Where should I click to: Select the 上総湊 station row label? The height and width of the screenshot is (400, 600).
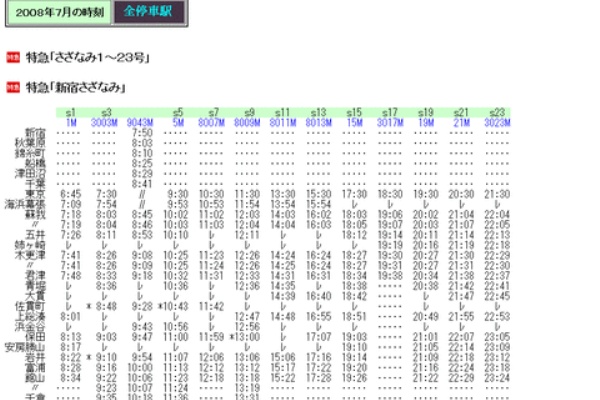(x=30, y=317)
